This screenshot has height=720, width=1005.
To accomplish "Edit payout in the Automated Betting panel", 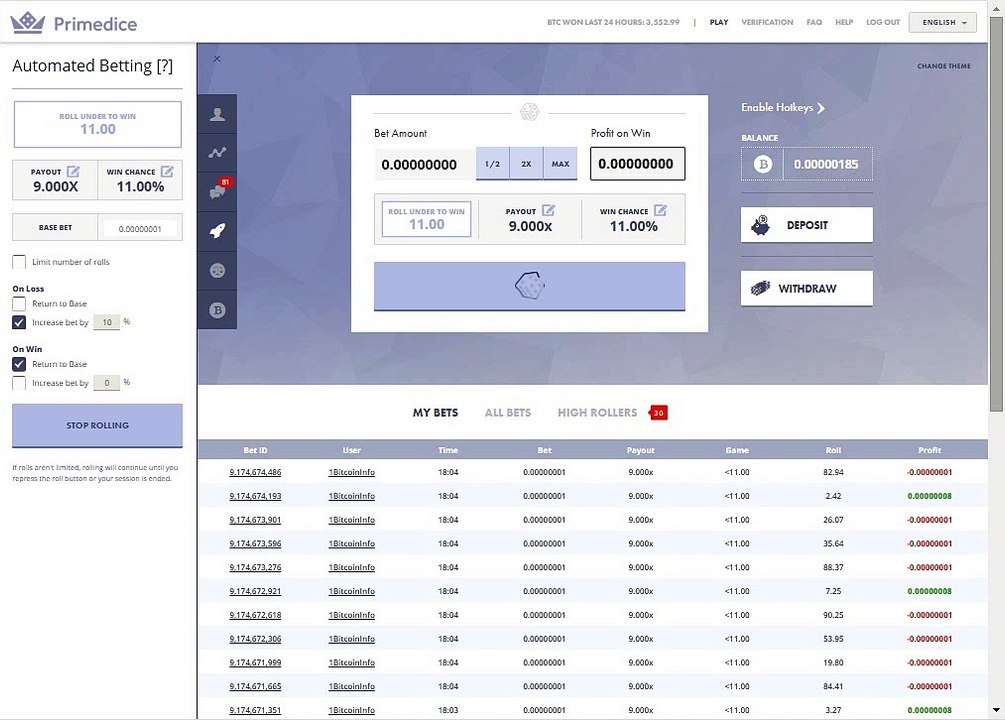I will [73, 171].
